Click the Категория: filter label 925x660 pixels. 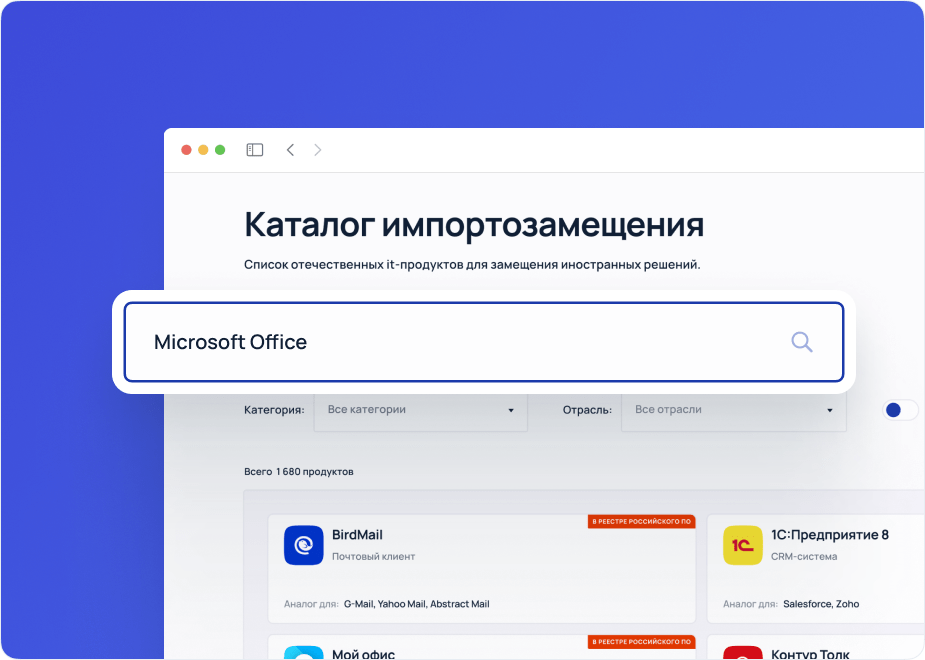[x=274, y=410]
